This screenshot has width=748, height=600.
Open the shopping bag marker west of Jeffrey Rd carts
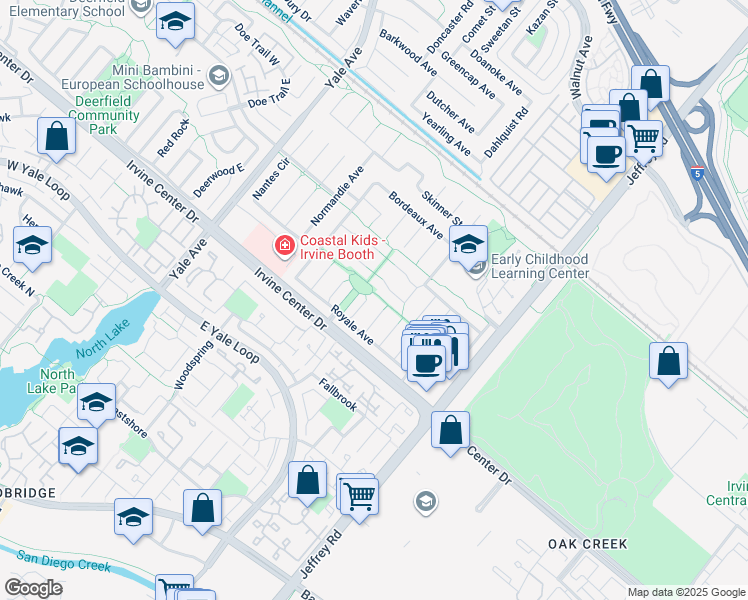coord(307,481)
